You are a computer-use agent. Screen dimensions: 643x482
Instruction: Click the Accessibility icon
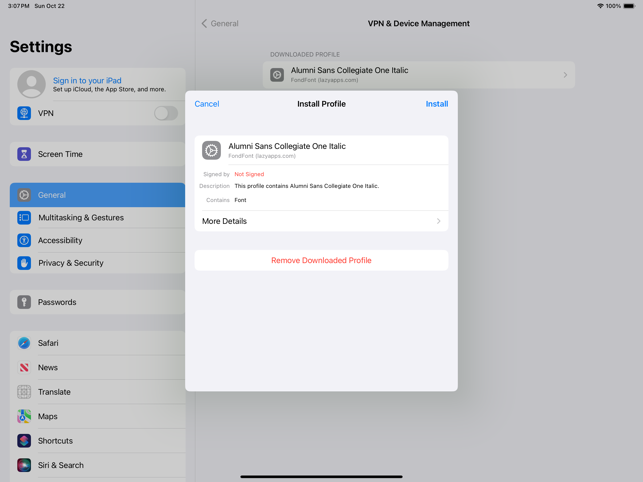pyautogui.click(x=24, y=240)
